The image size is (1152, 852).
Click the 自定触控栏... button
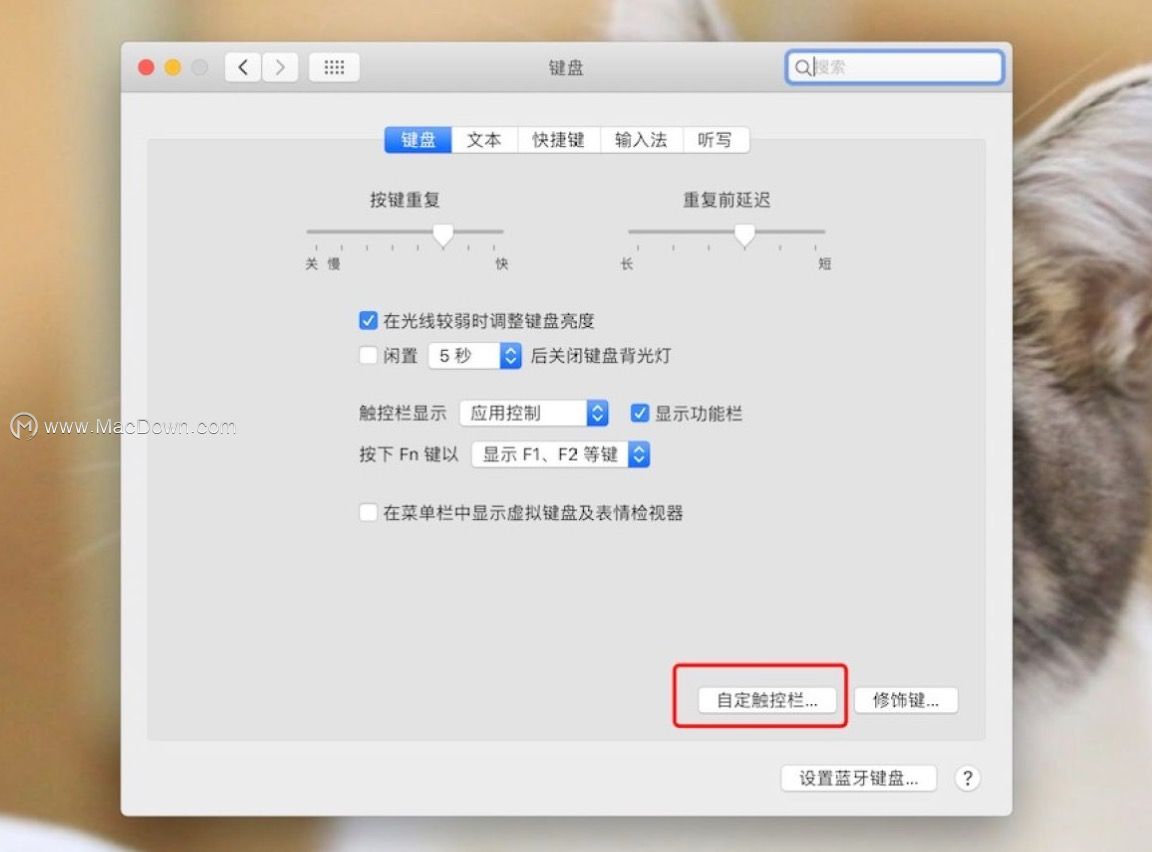coord(767,700)
